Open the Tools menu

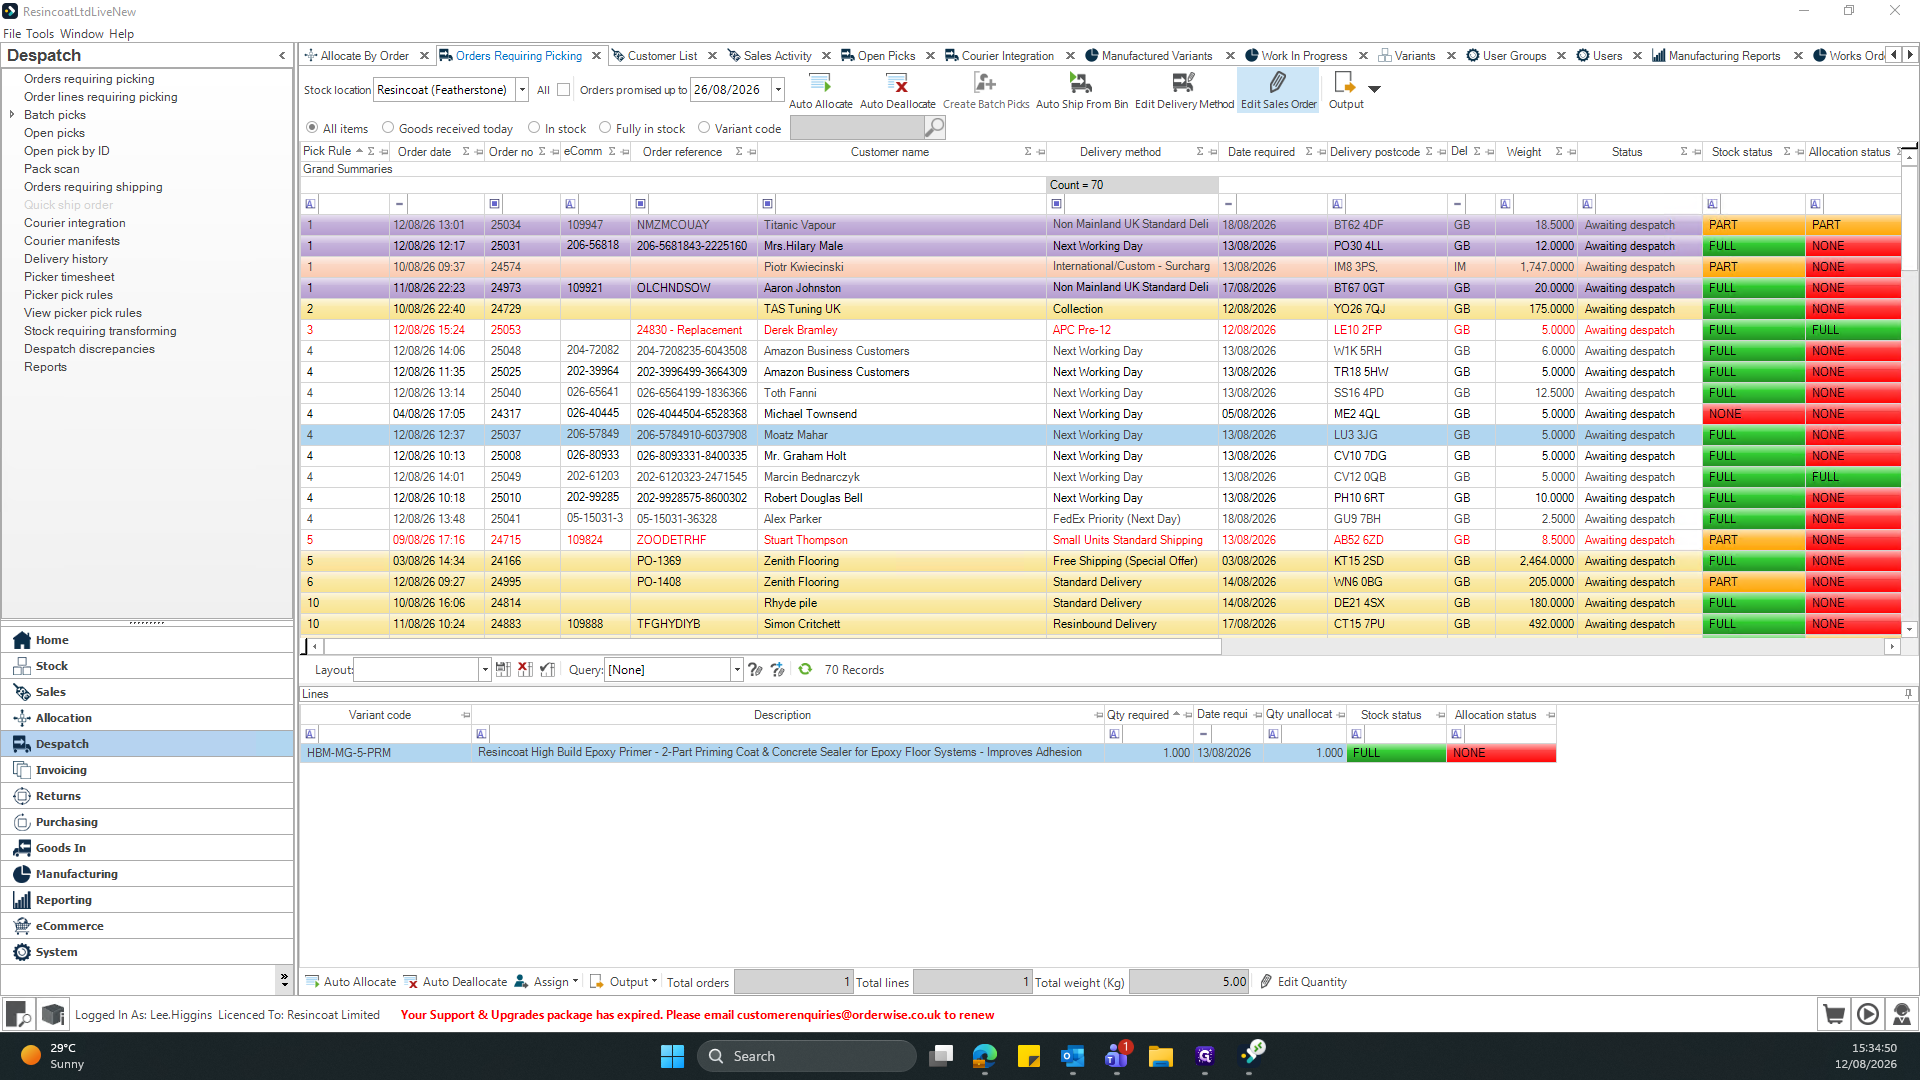pos(40,34)
